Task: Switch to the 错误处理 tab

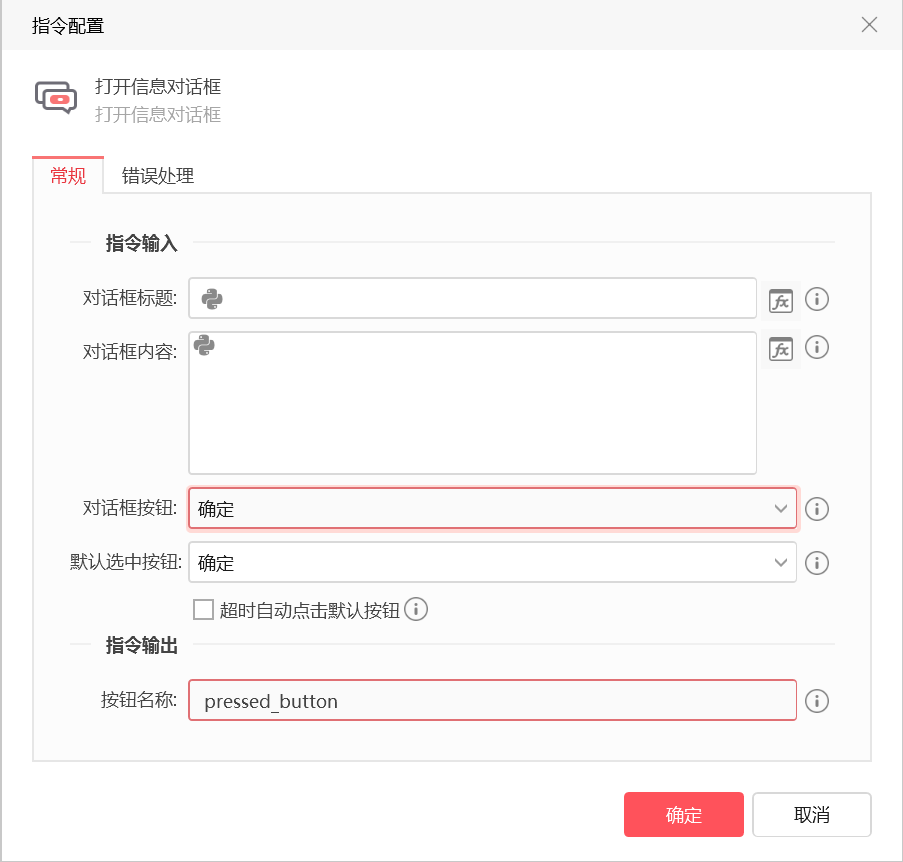Action: tap(158, 176)
